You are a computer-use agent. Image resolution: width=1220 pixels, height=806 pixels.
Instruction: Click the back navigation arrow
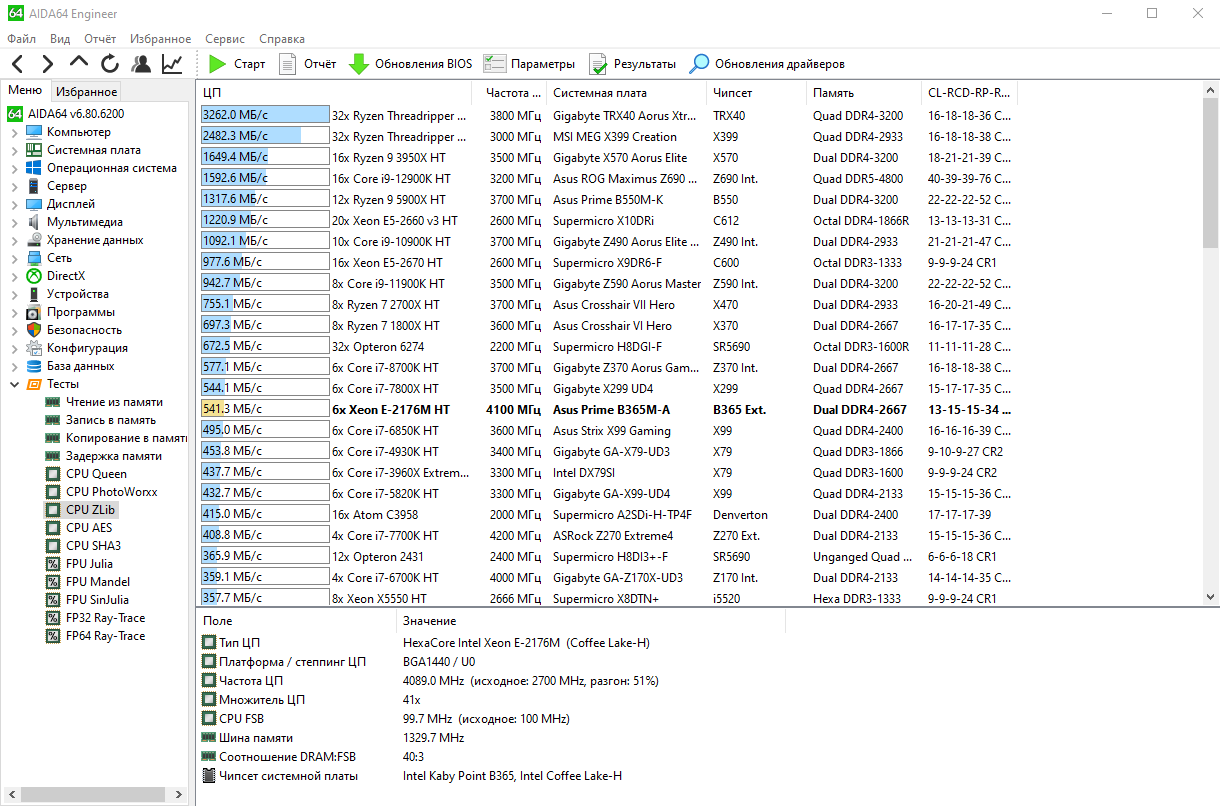[x=17, y=64]
